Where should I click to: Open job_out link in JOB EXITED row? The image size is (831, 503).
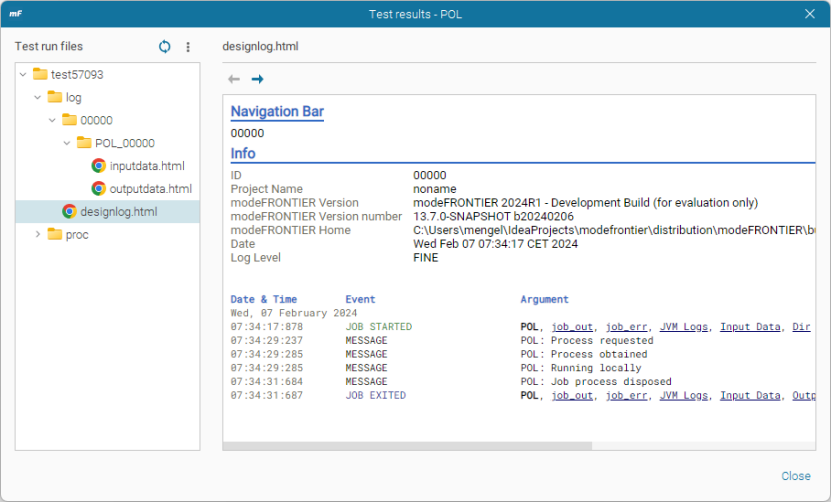coord(572,395)
